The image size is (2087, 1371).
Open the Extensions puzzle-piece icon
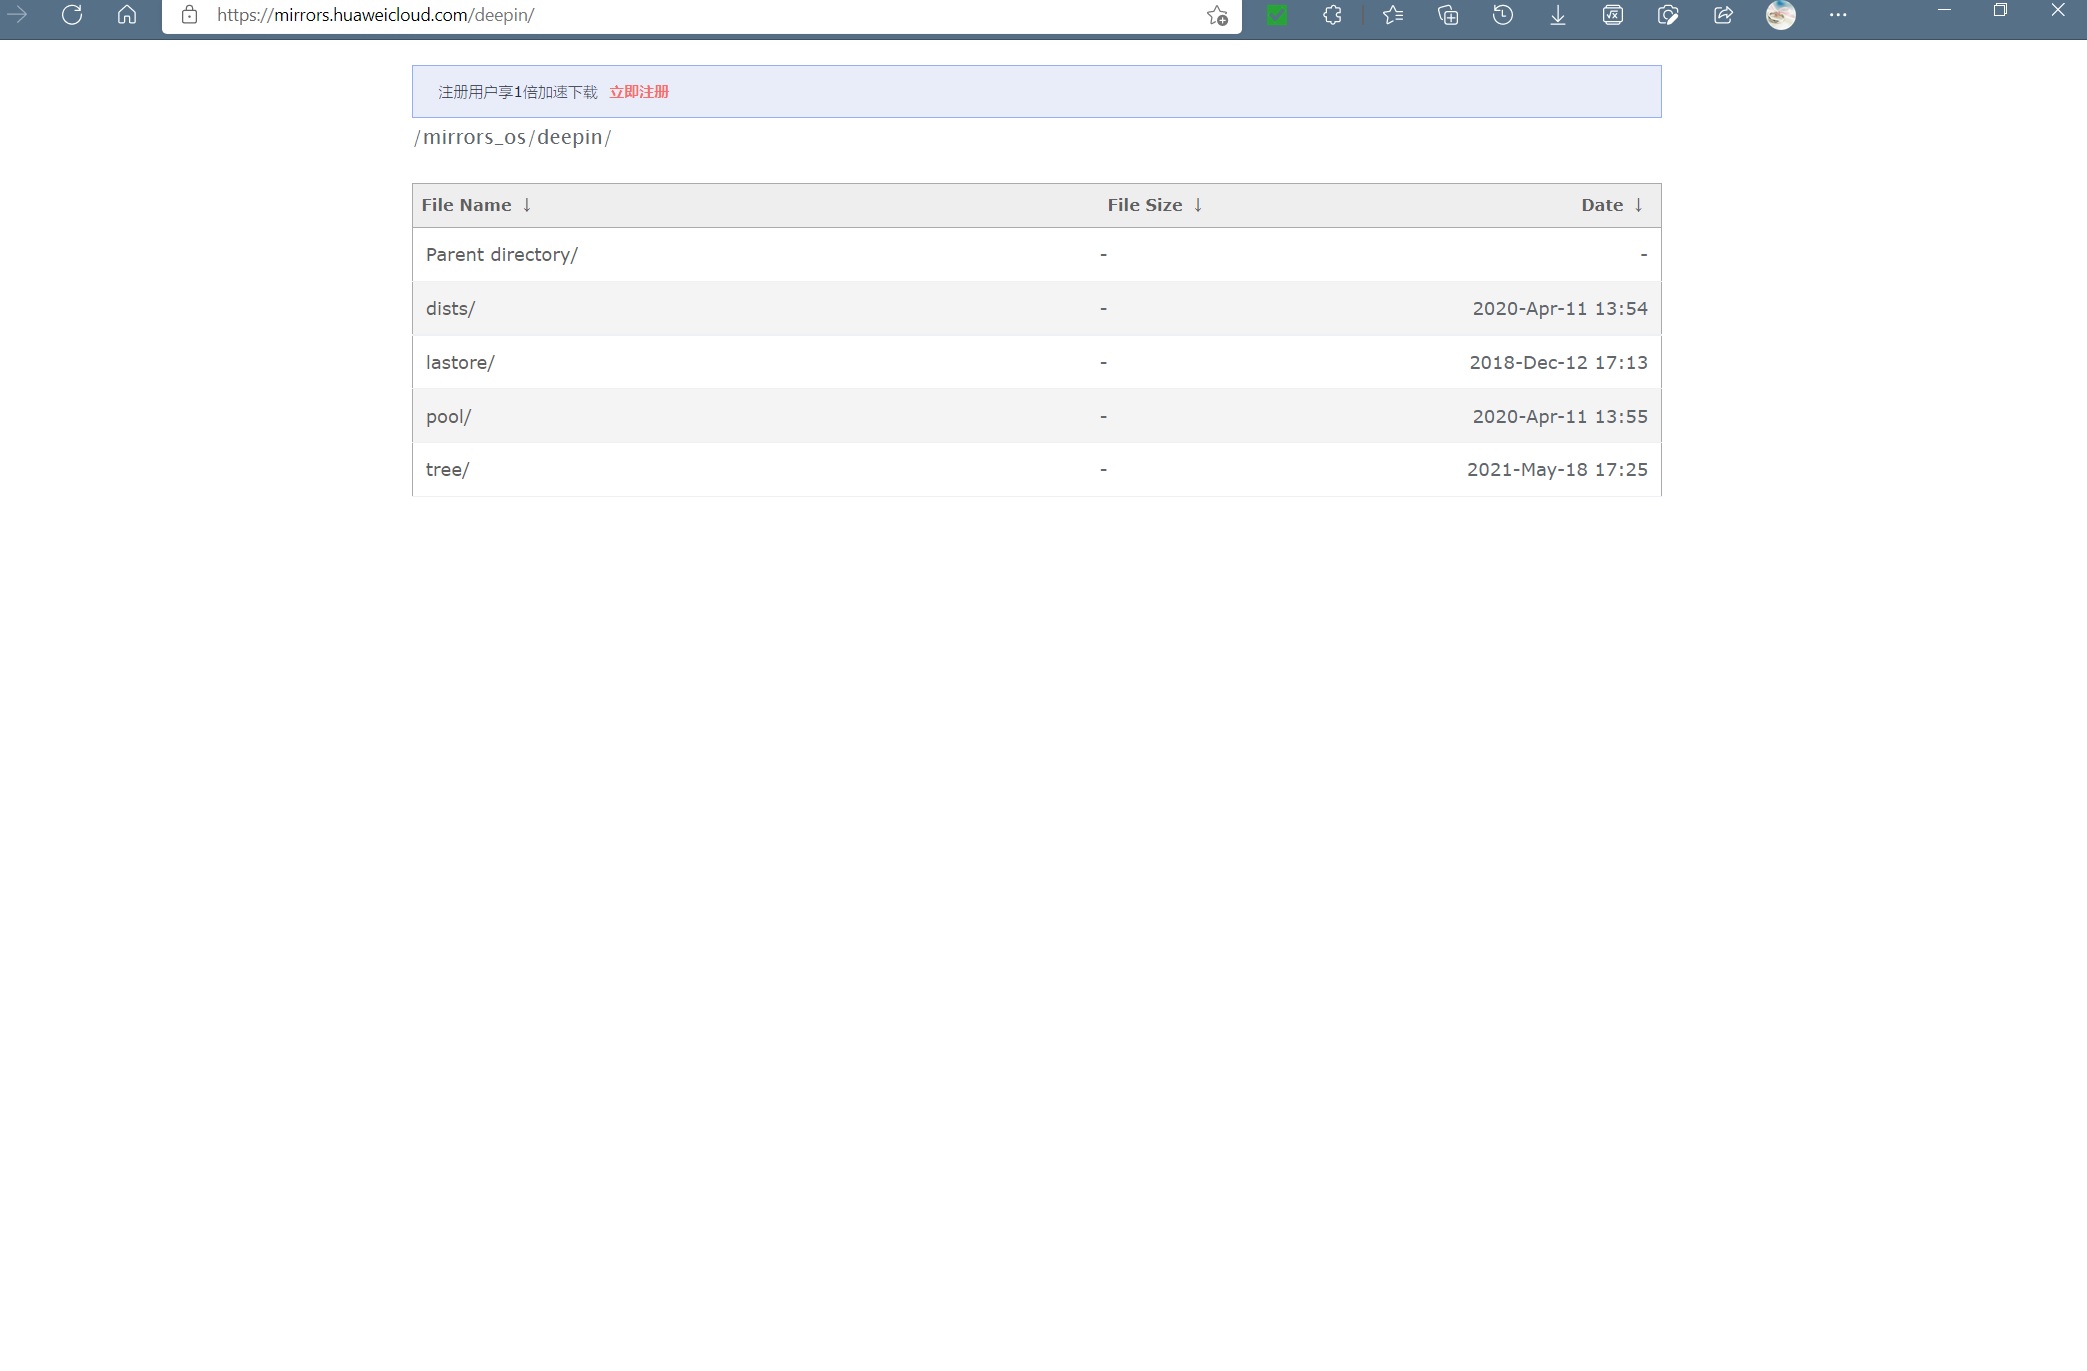(x=1332, y=15)
